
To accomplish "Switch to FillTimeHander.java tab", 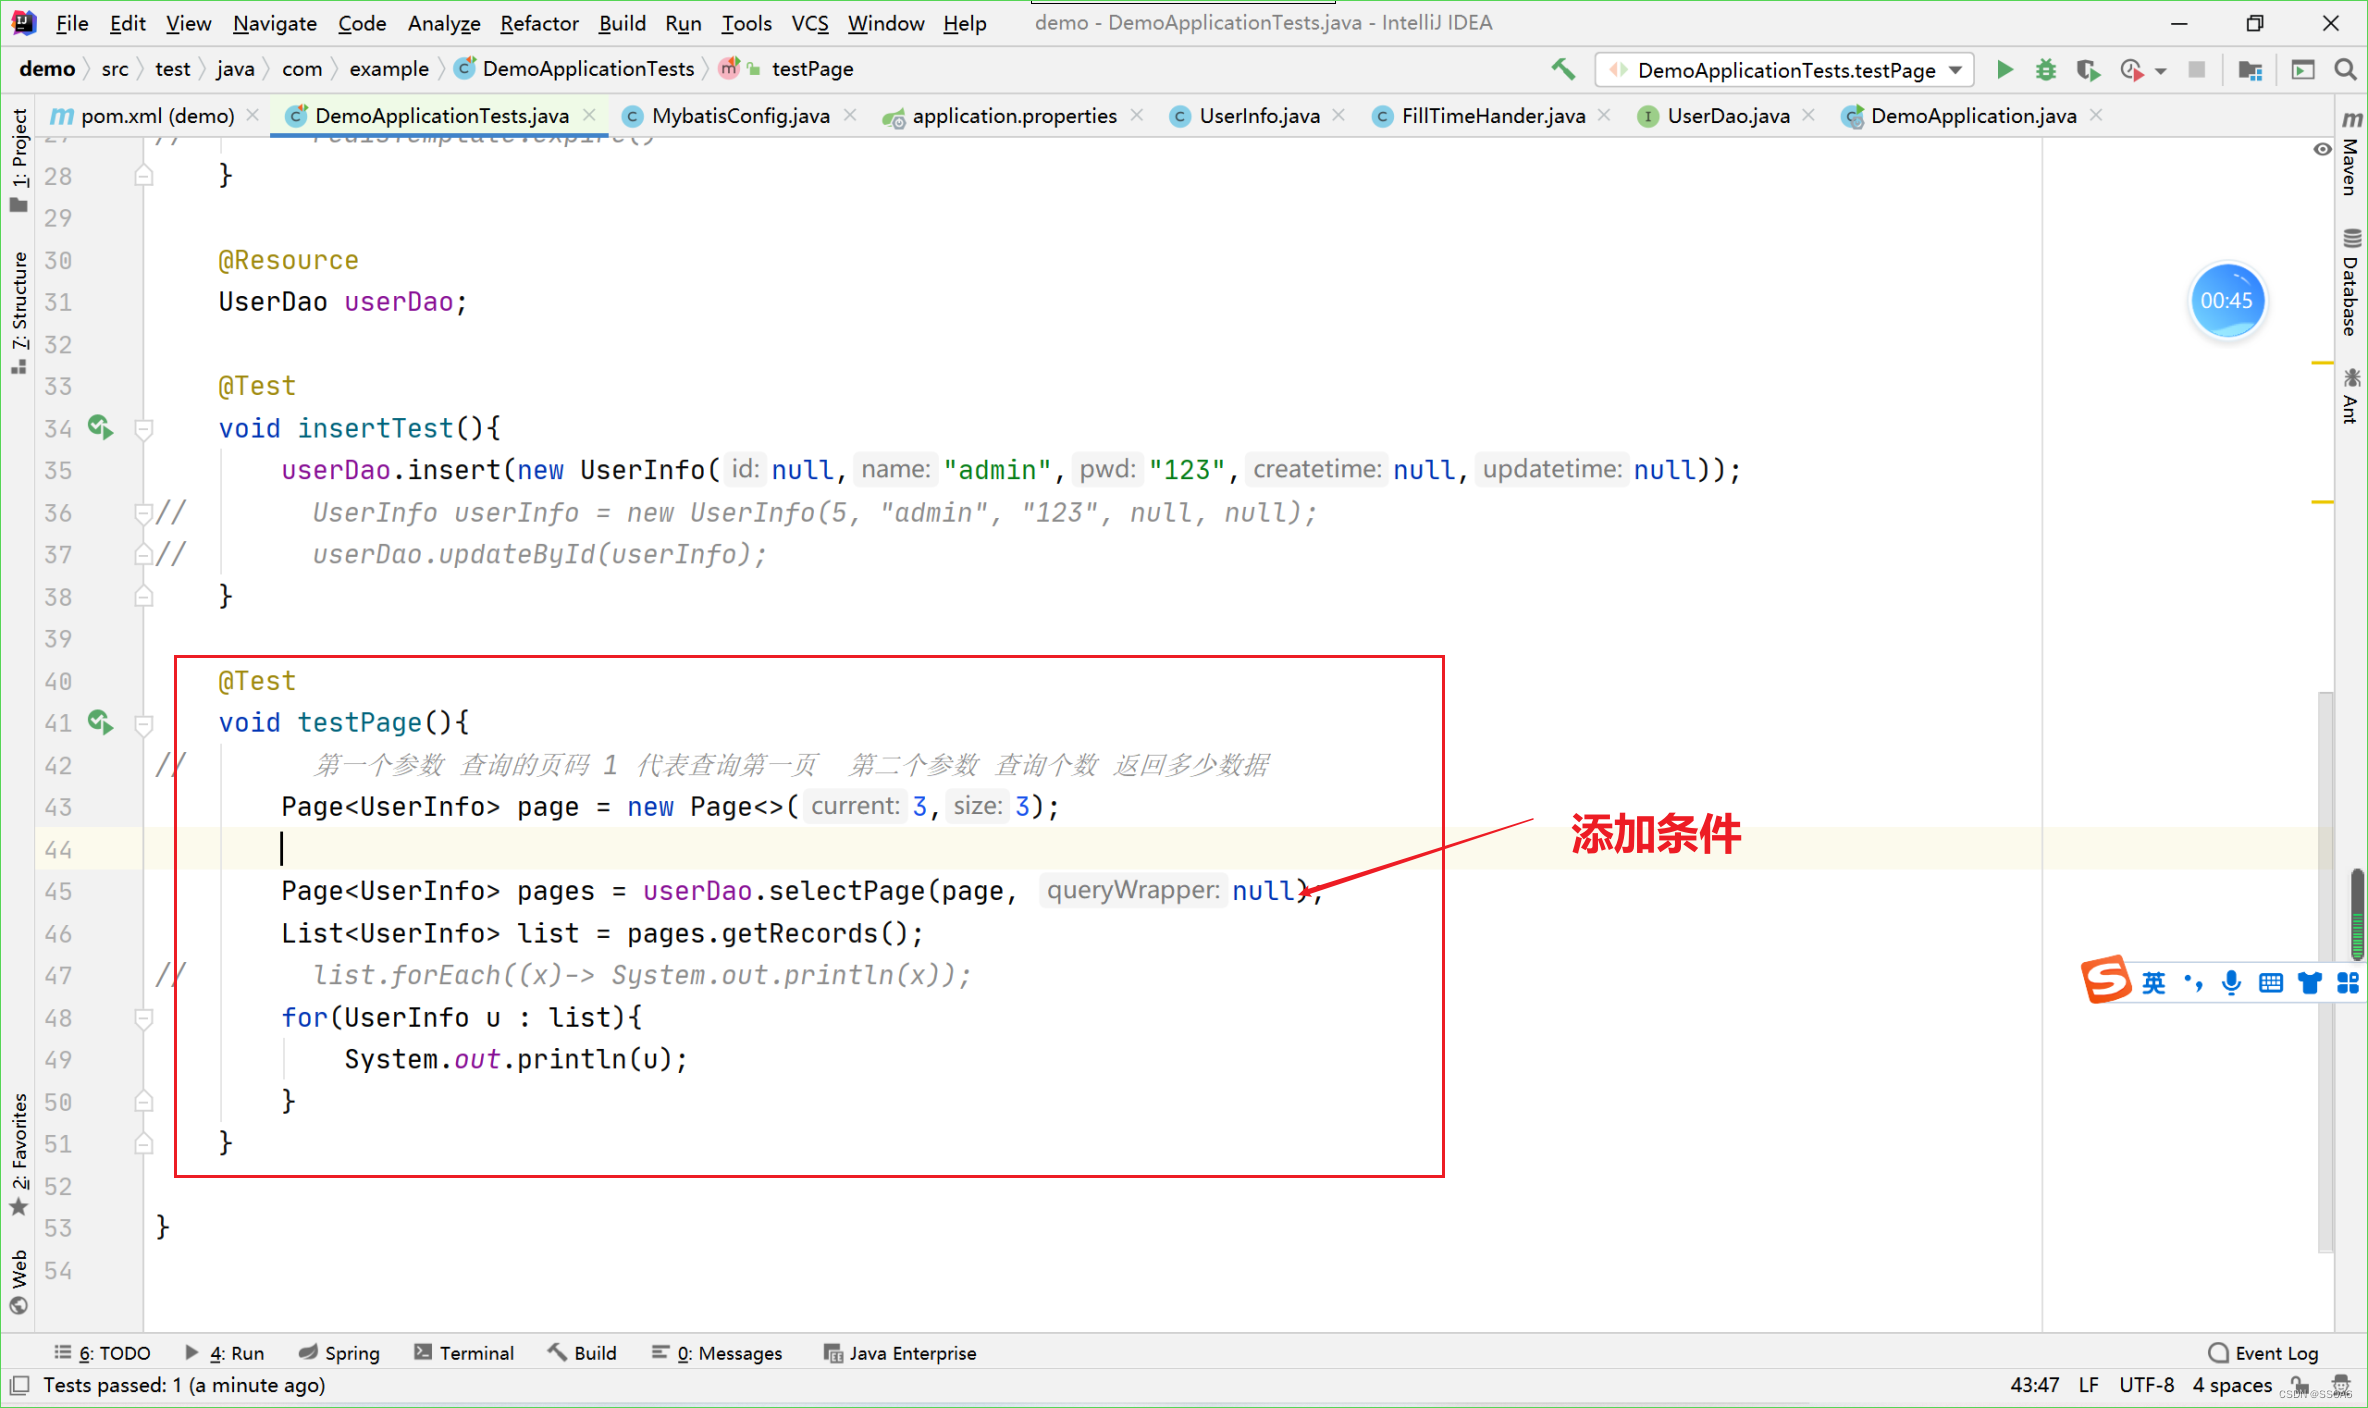I will coord(1493,116).
